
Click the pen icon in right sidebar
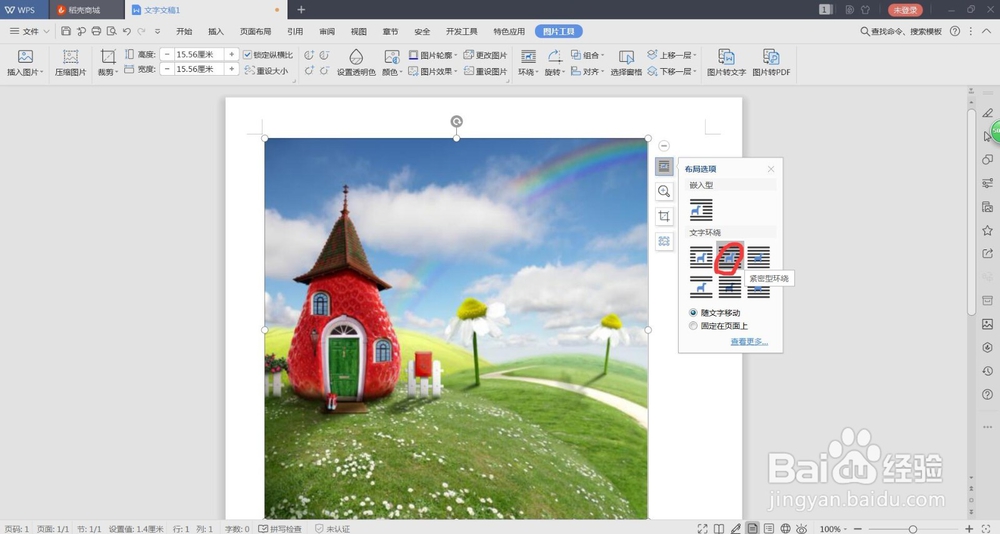click(x=987, y=113)
